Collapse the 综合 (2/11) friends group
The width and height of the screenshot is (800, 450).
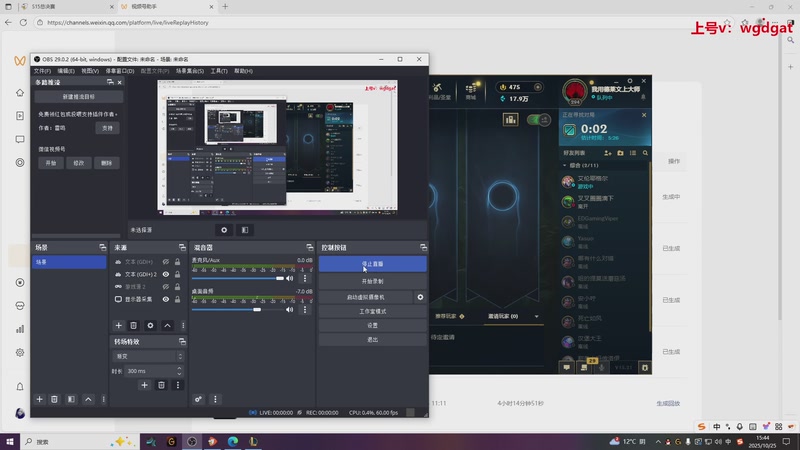[564, 165]
